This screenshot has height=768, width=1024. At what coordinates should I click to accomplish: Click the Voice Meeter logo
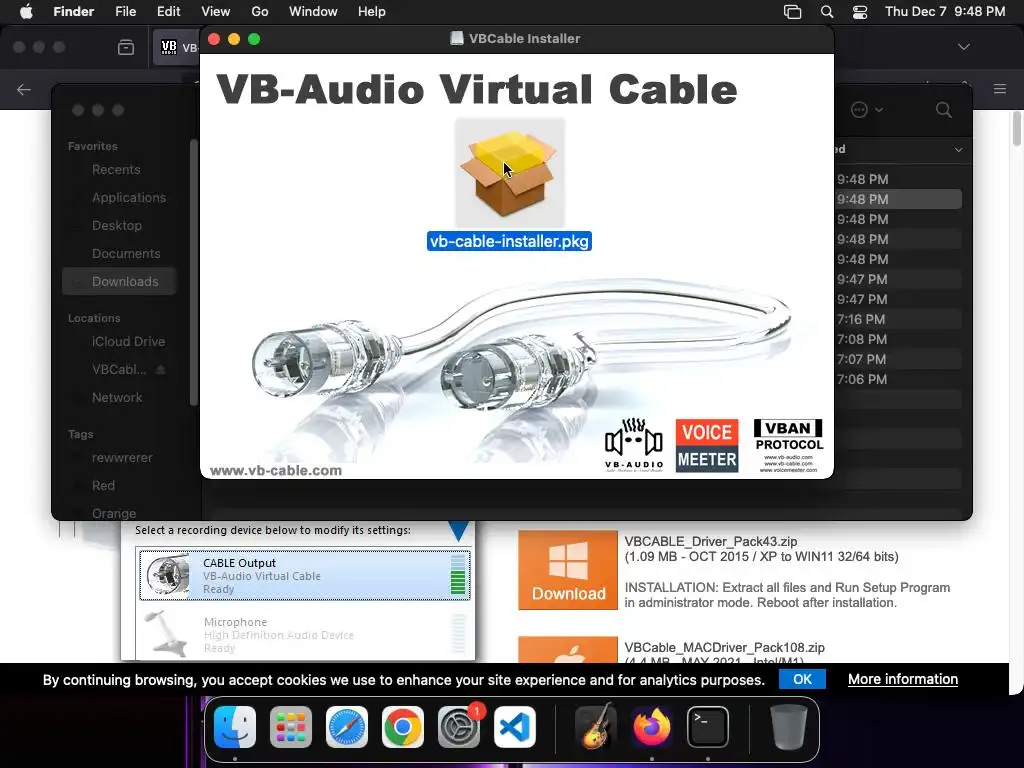click(707, 445)
